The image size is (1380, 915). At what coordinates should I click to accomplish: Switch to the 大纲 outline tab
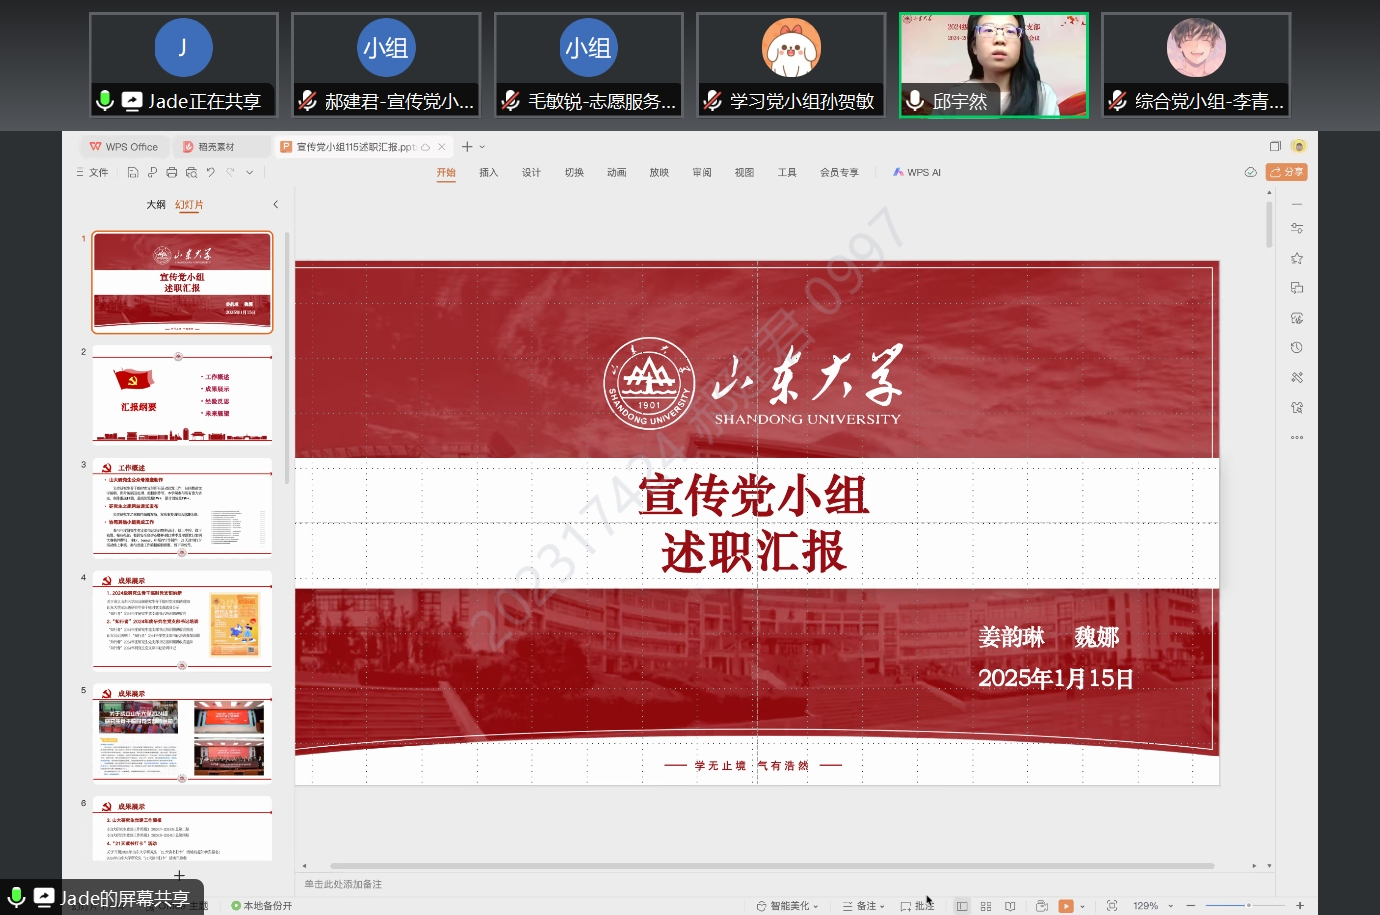156,204
